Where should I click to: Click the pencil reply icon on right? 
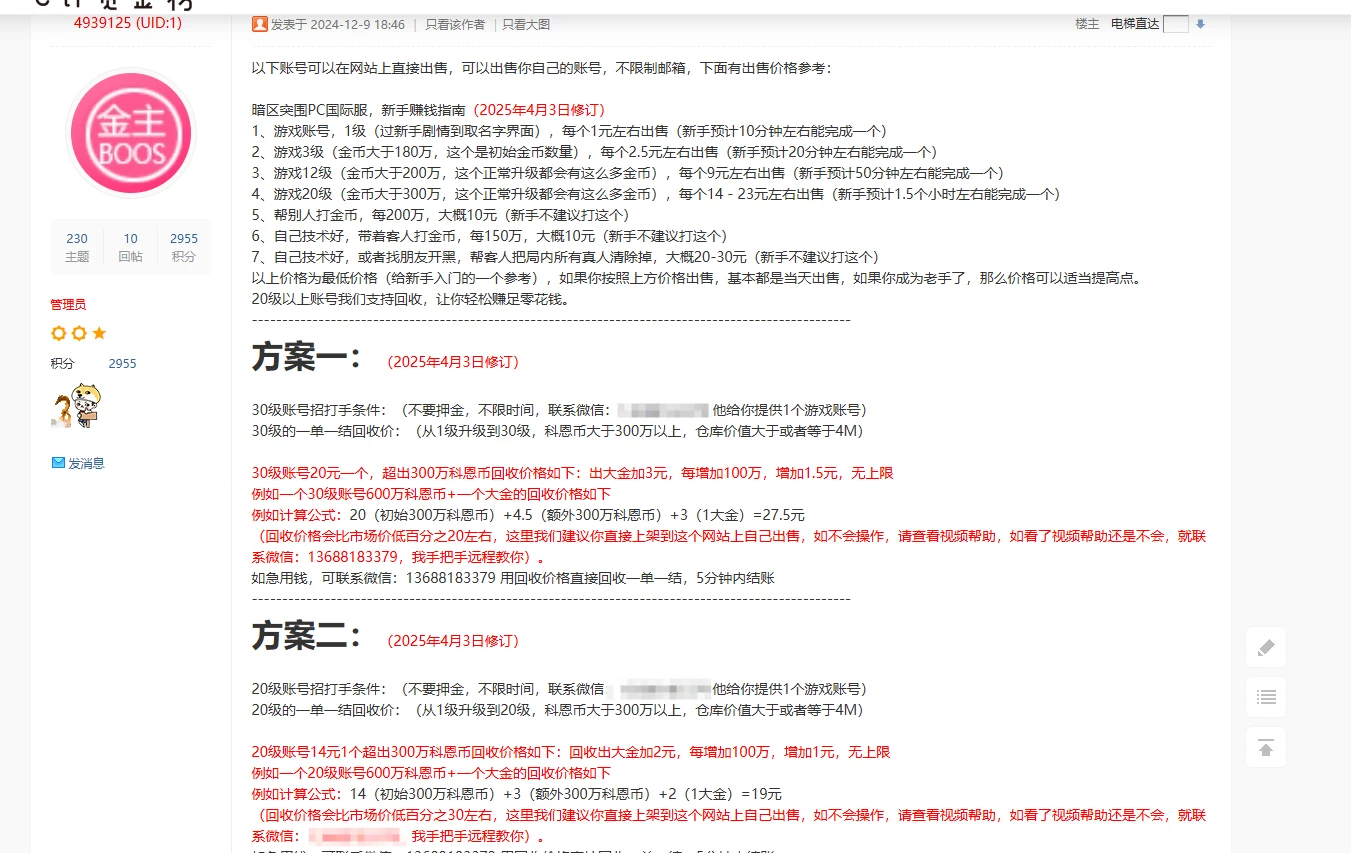(1266, 647)
